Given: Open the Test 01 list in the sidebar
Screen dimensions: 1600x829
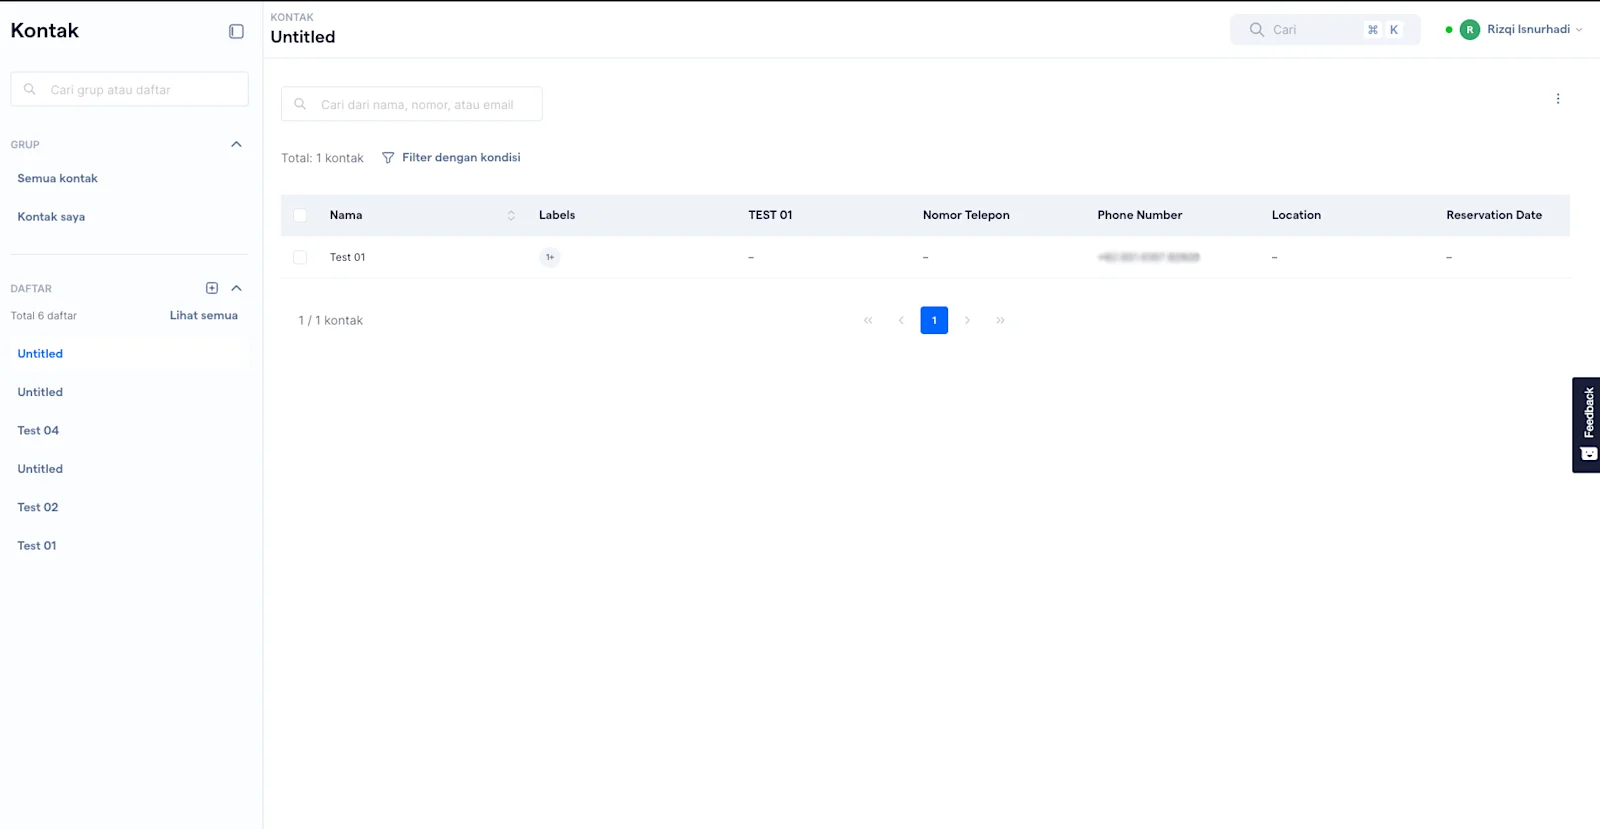Looking at the screenshot, I should coord(37,546).
